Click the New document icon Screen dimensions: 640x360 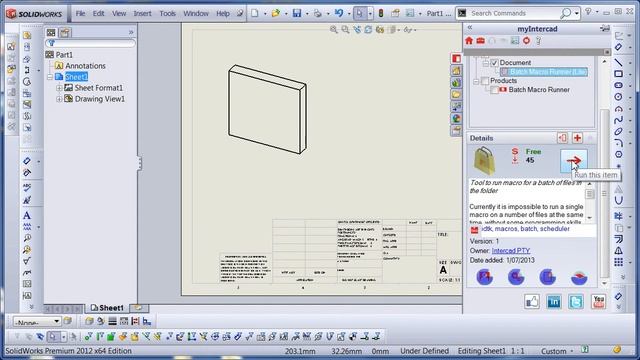pyautogui.click(x=255, y=13)
